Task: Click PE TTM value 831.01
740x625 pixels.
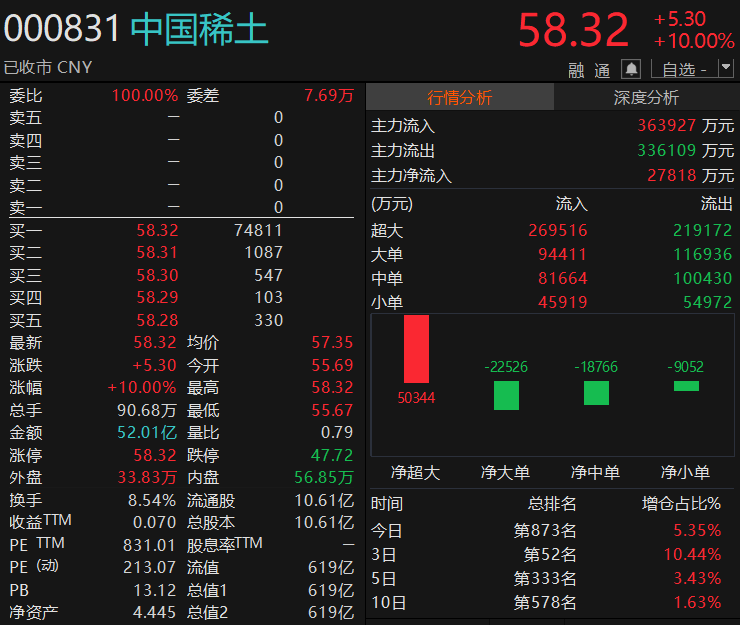Action: [x=149, y=545]
